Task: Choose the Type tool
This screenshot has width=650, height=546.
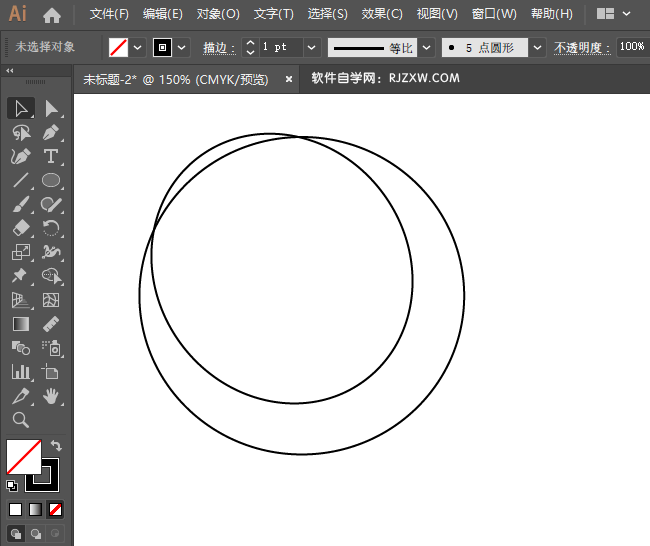Action: point(52,156)
